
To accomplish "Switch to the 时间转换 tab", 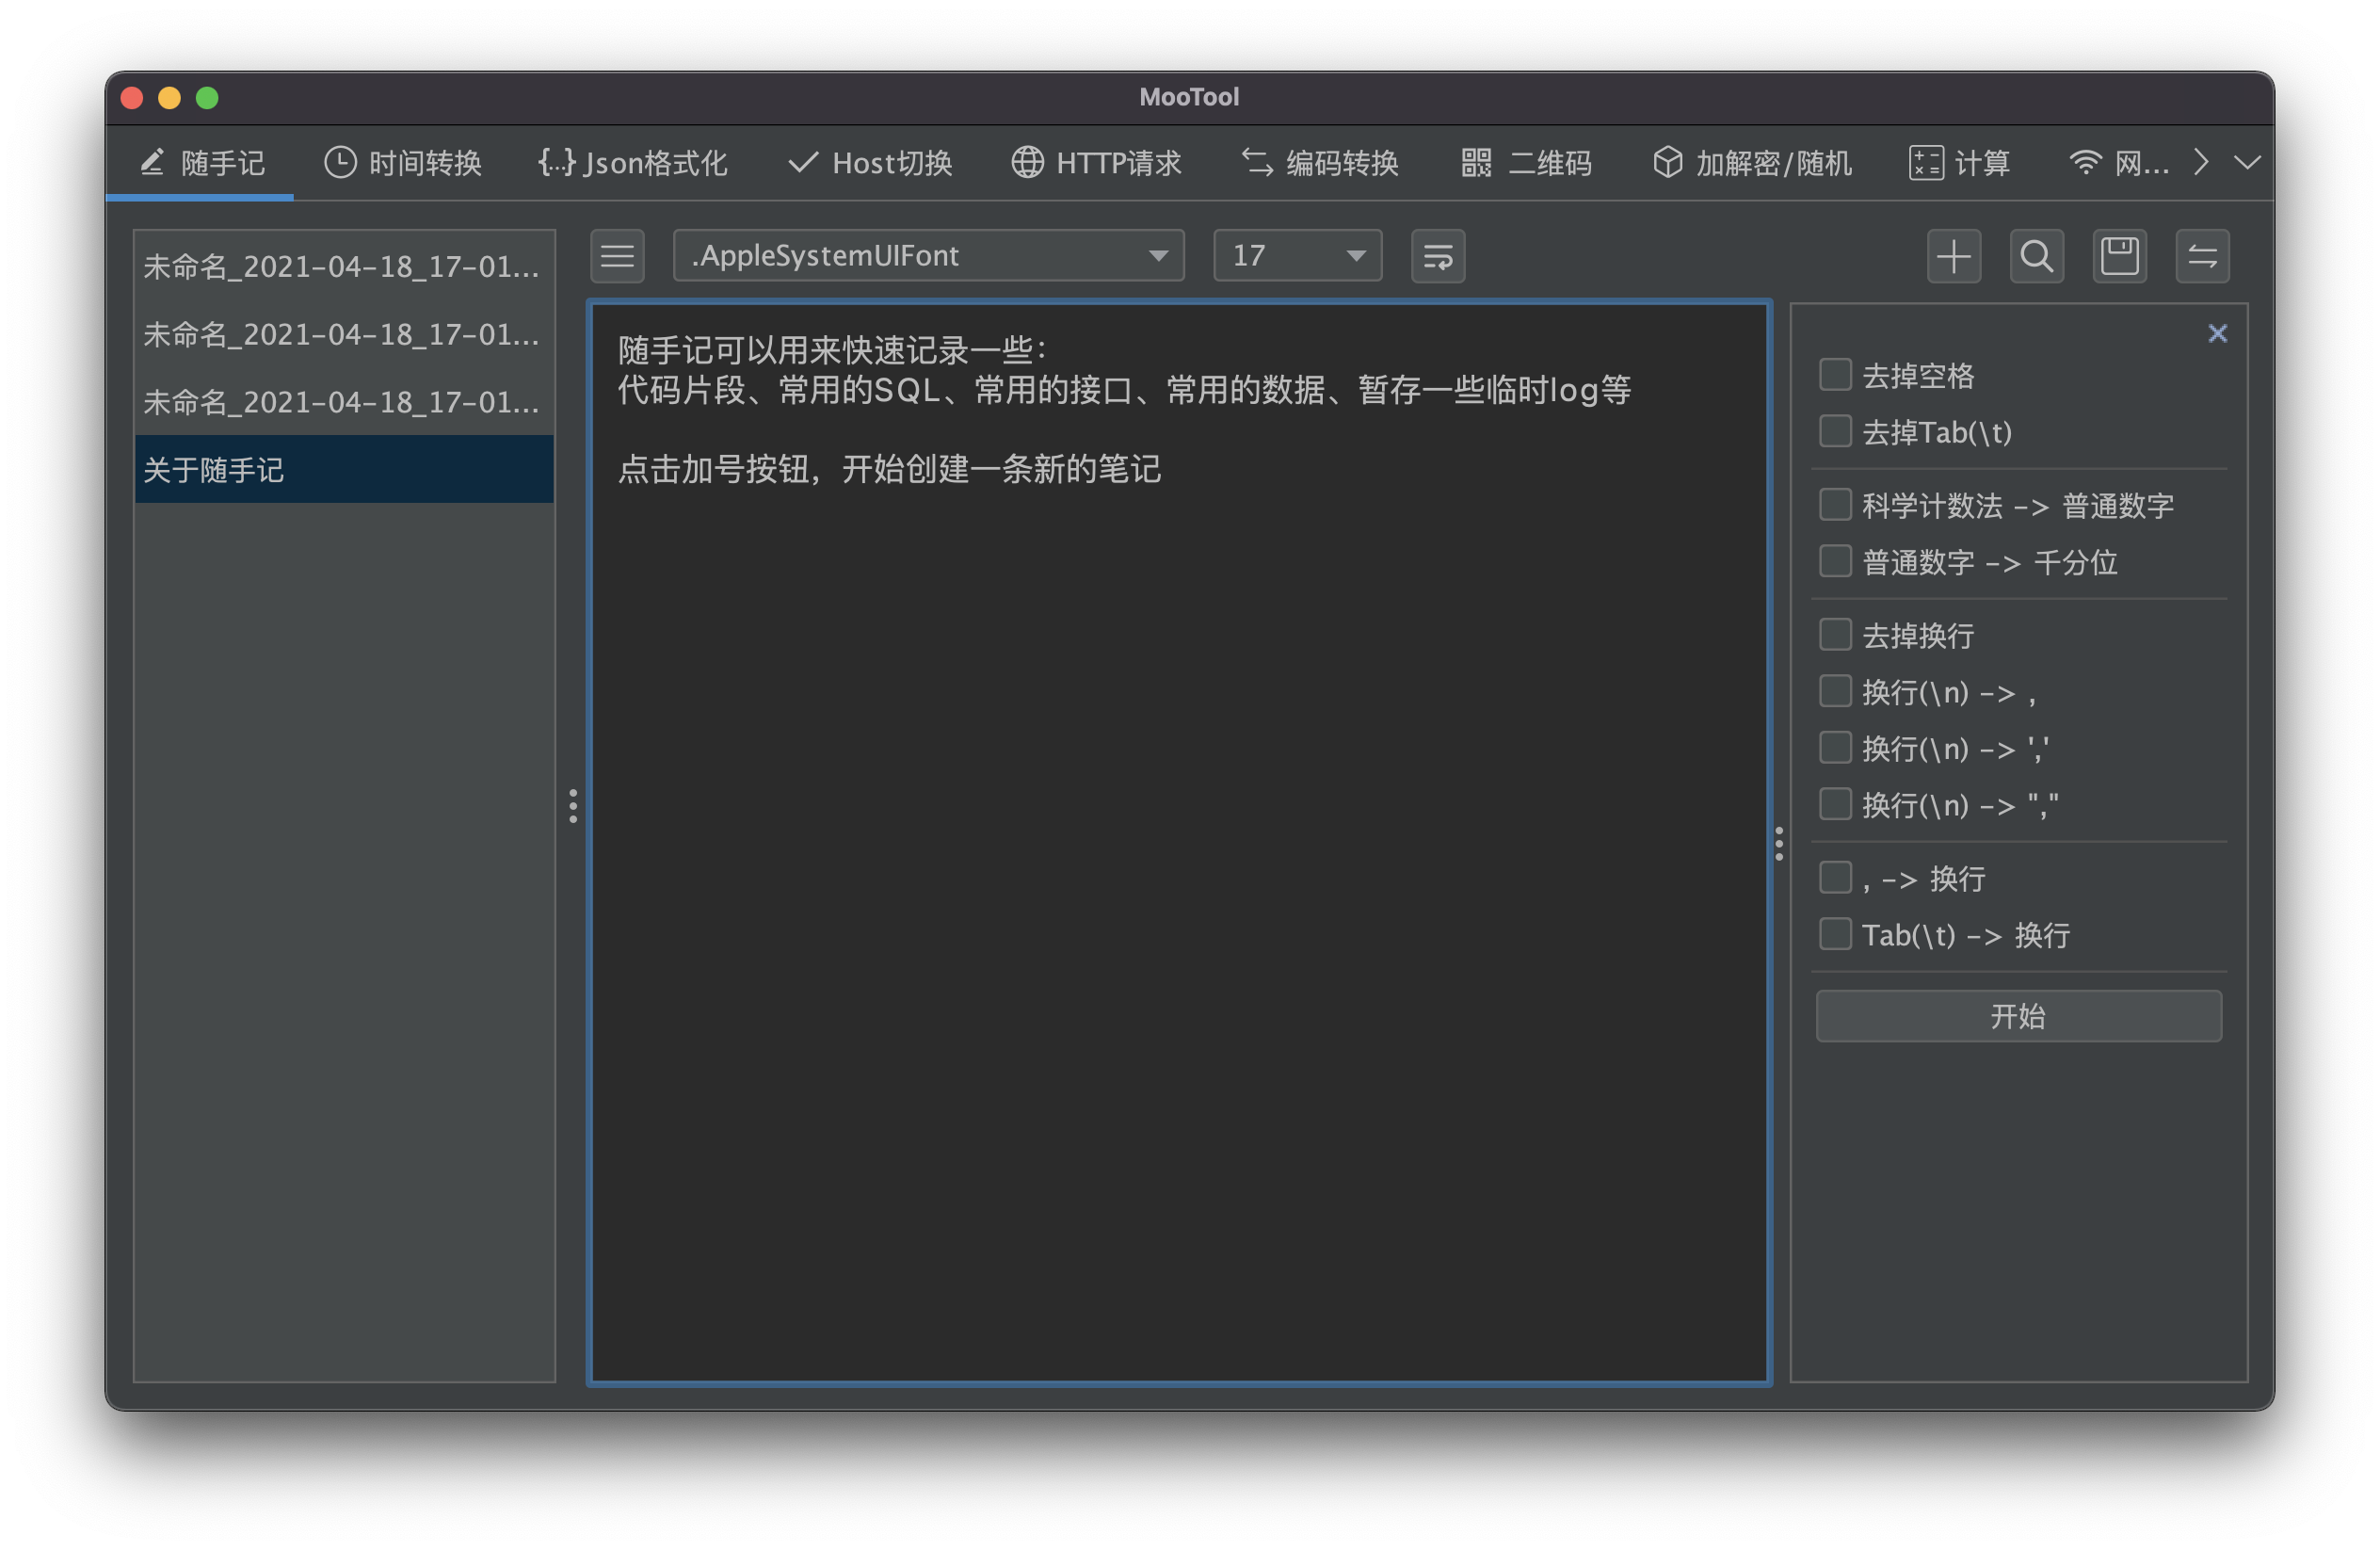I will point(403,162).
